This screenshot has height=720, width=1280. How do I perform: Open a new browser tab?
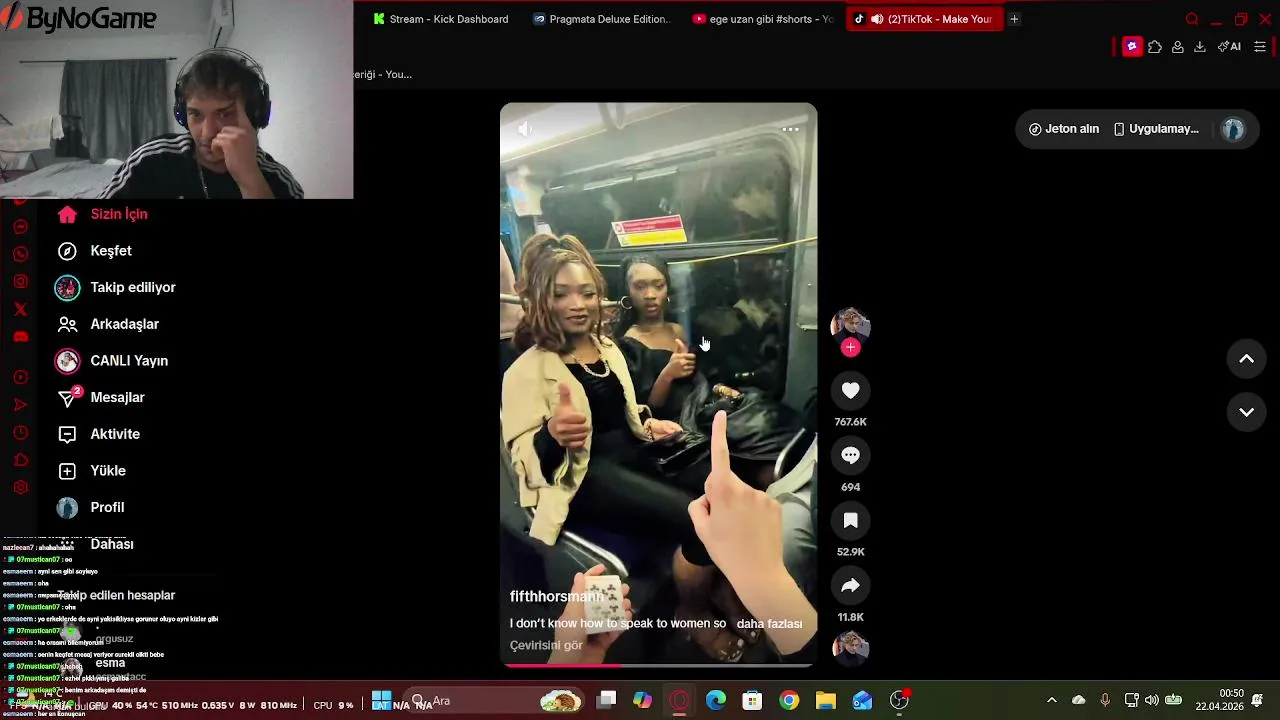1014,19
